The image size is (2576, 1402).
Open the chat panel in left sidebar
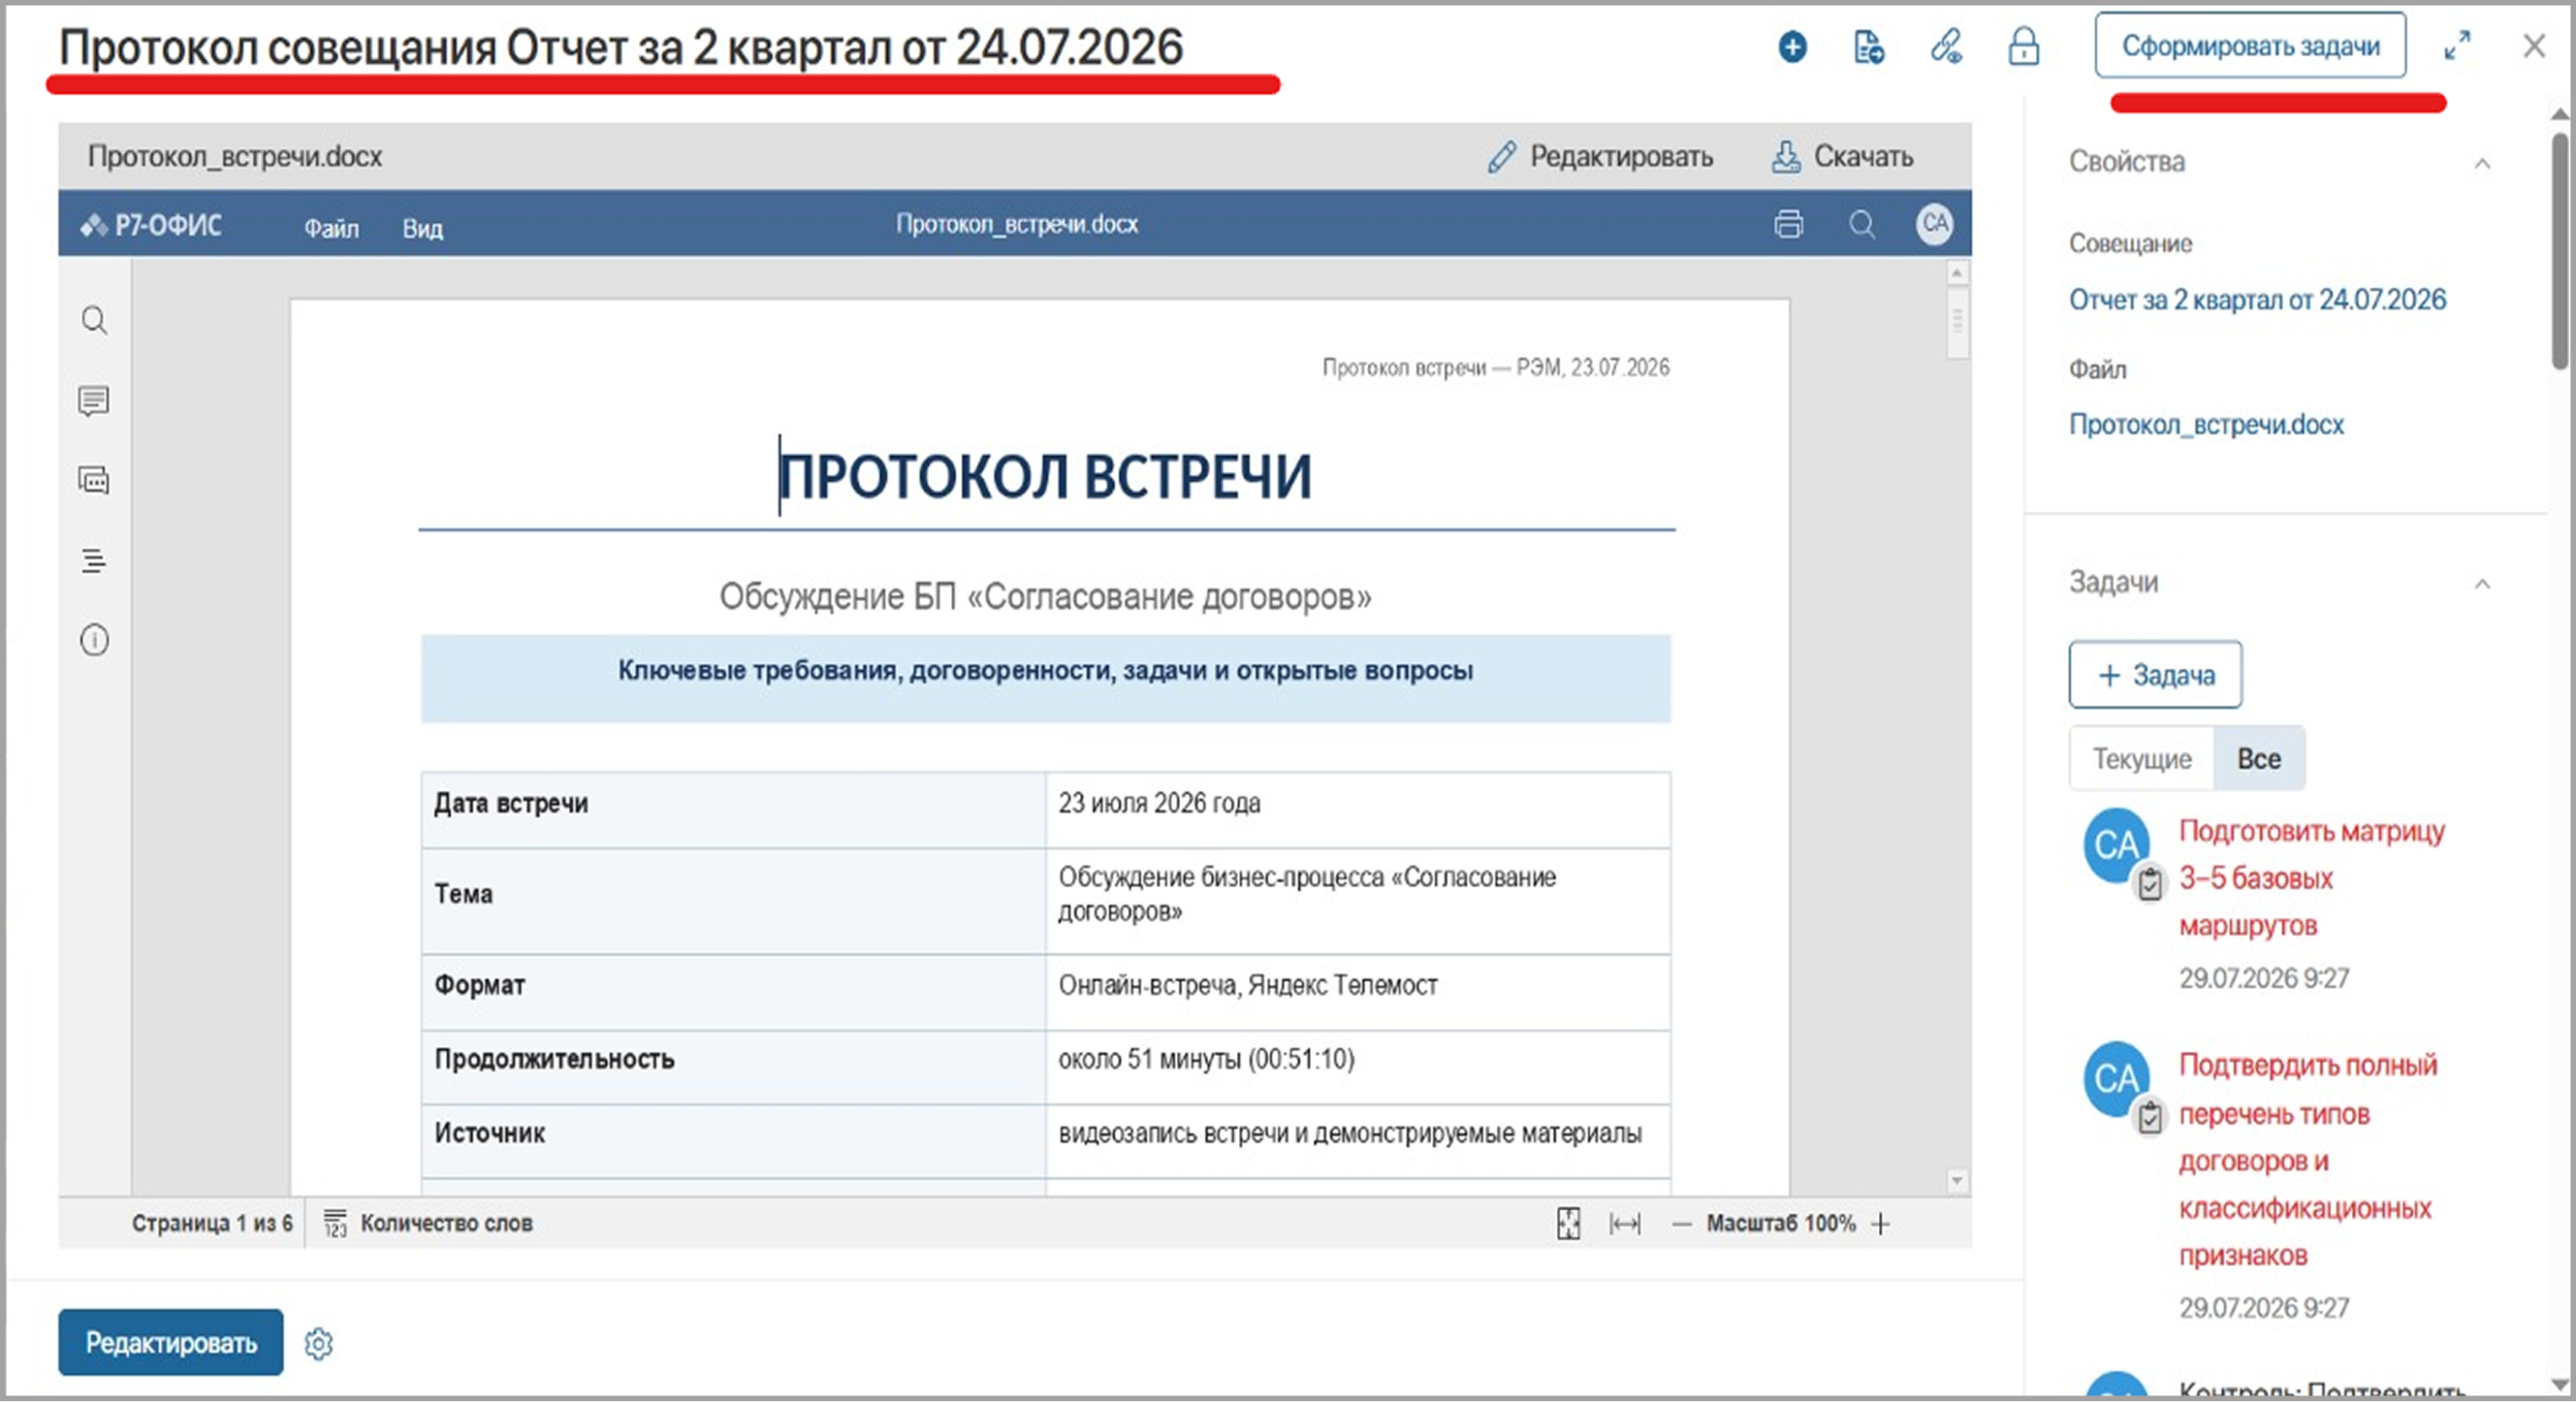[94, 480]
